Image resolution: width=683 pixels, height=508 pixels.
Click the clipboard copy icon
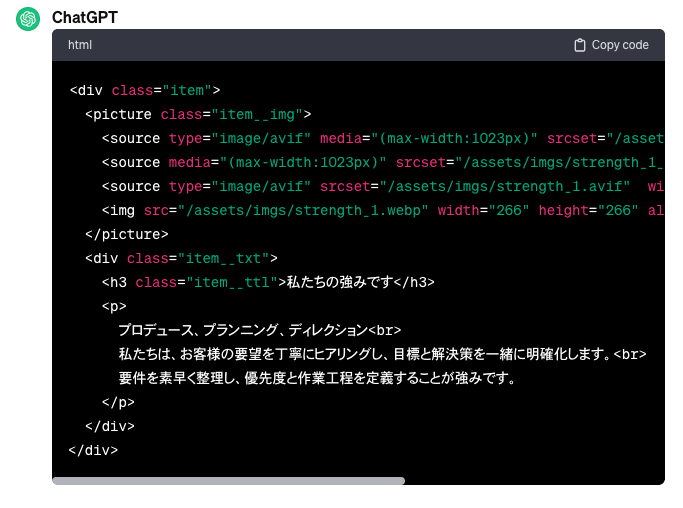pos(580,45)
